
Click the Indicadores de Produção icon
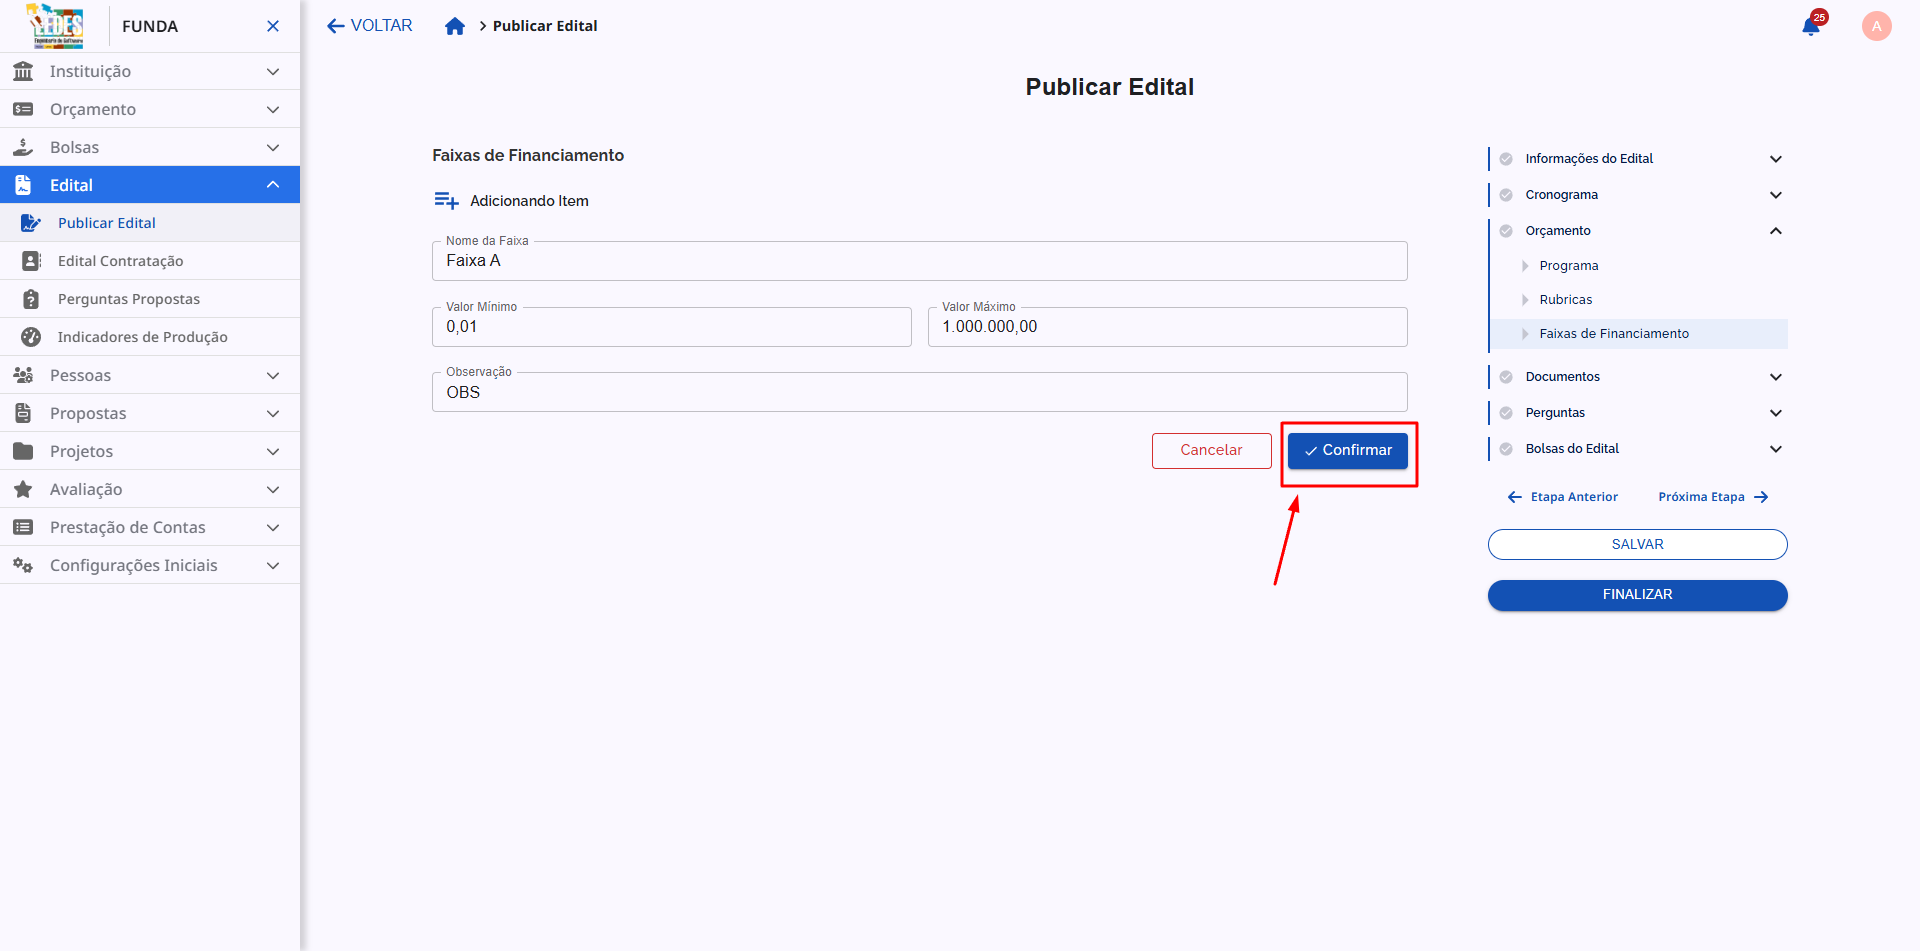(31, 337)
